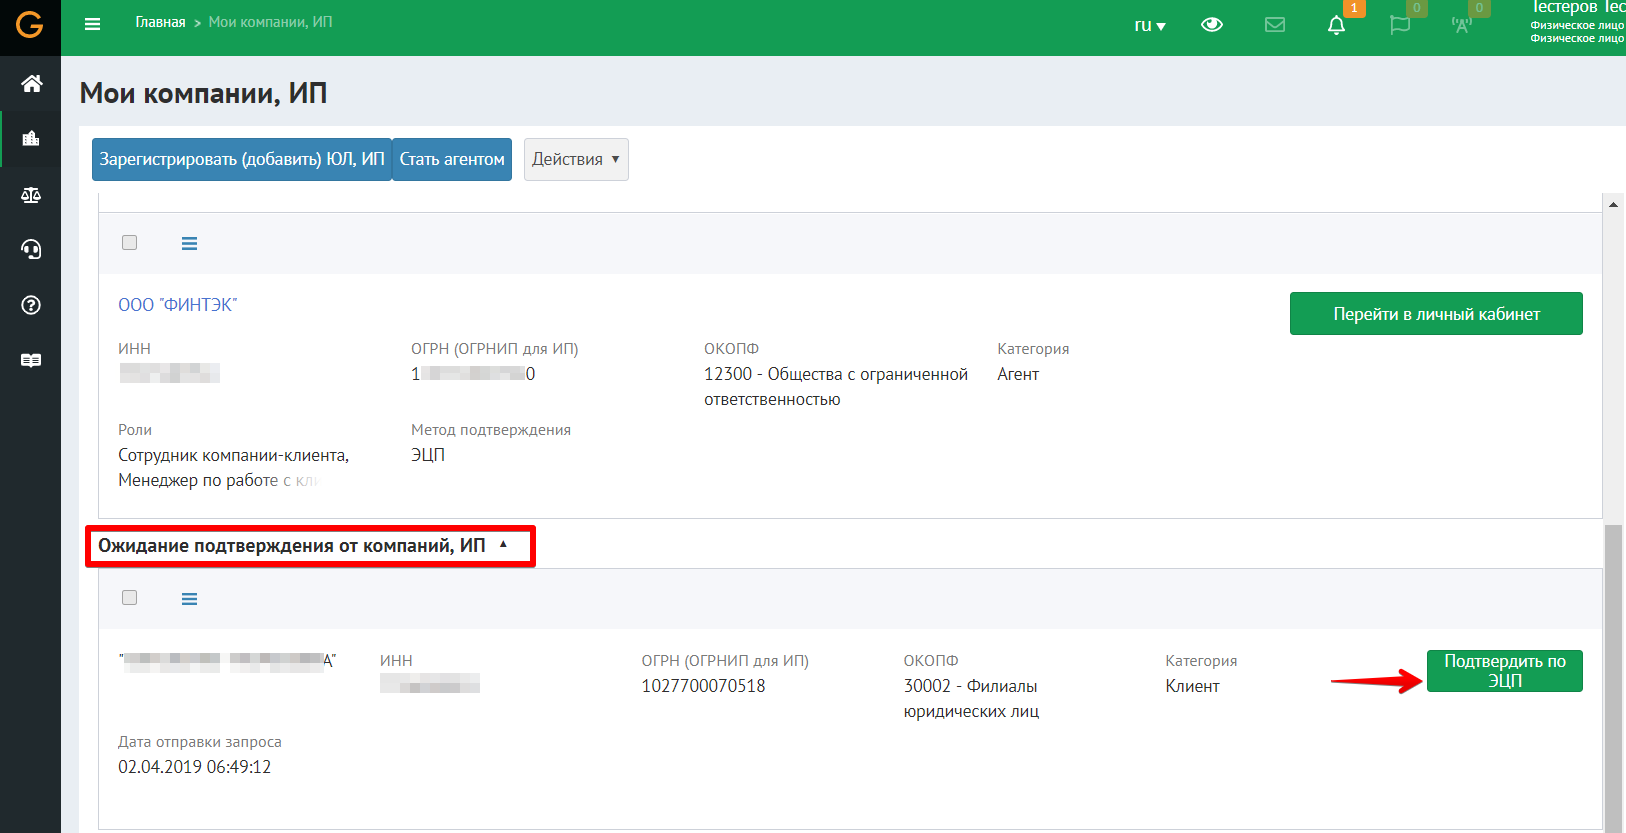Open the hamburger navigation menu

click(x=92, y=24)
